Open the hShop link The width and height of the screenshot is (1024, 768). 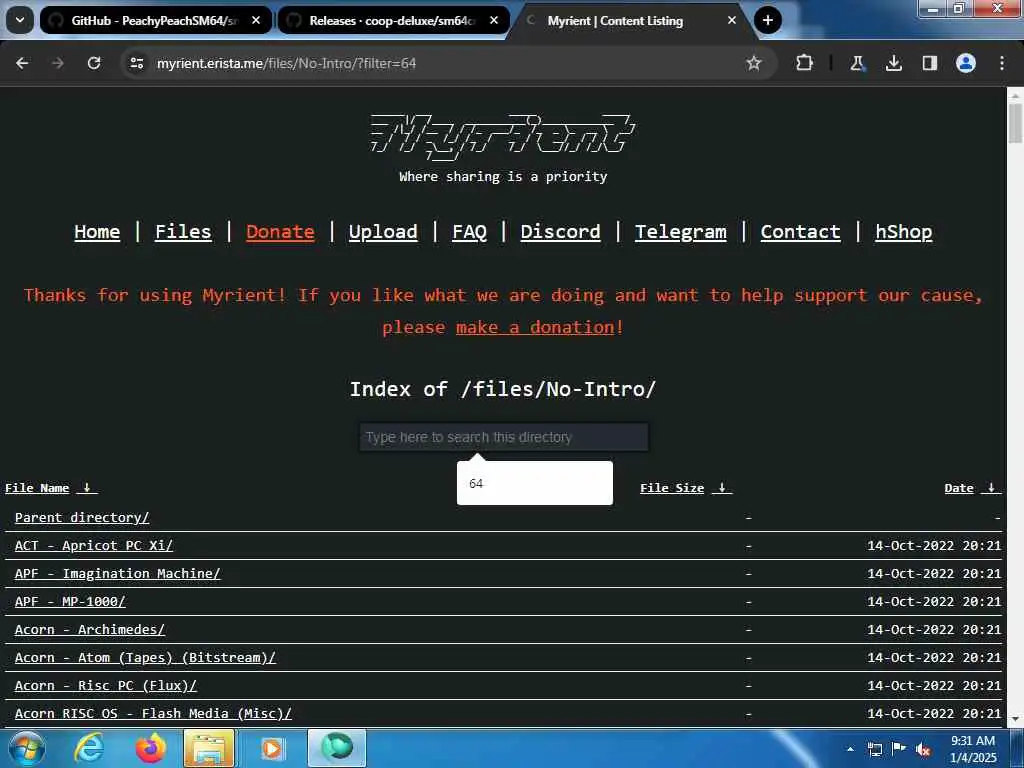(904, 232)
